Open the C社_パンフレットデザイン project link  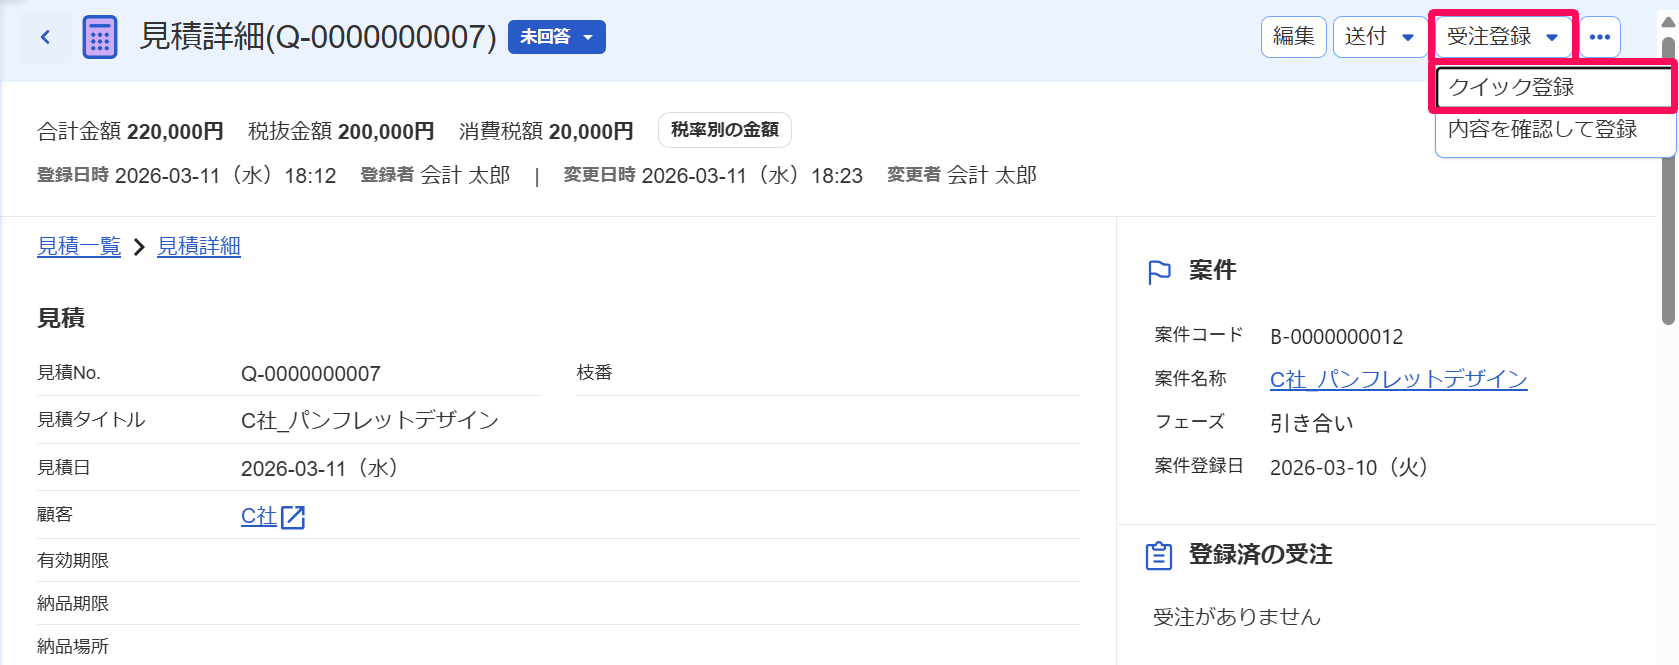pos(1398,379)
